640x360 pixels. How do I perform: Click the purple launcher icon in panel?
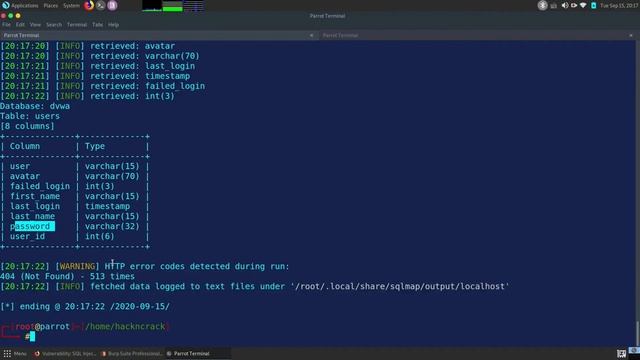(112, 5)
